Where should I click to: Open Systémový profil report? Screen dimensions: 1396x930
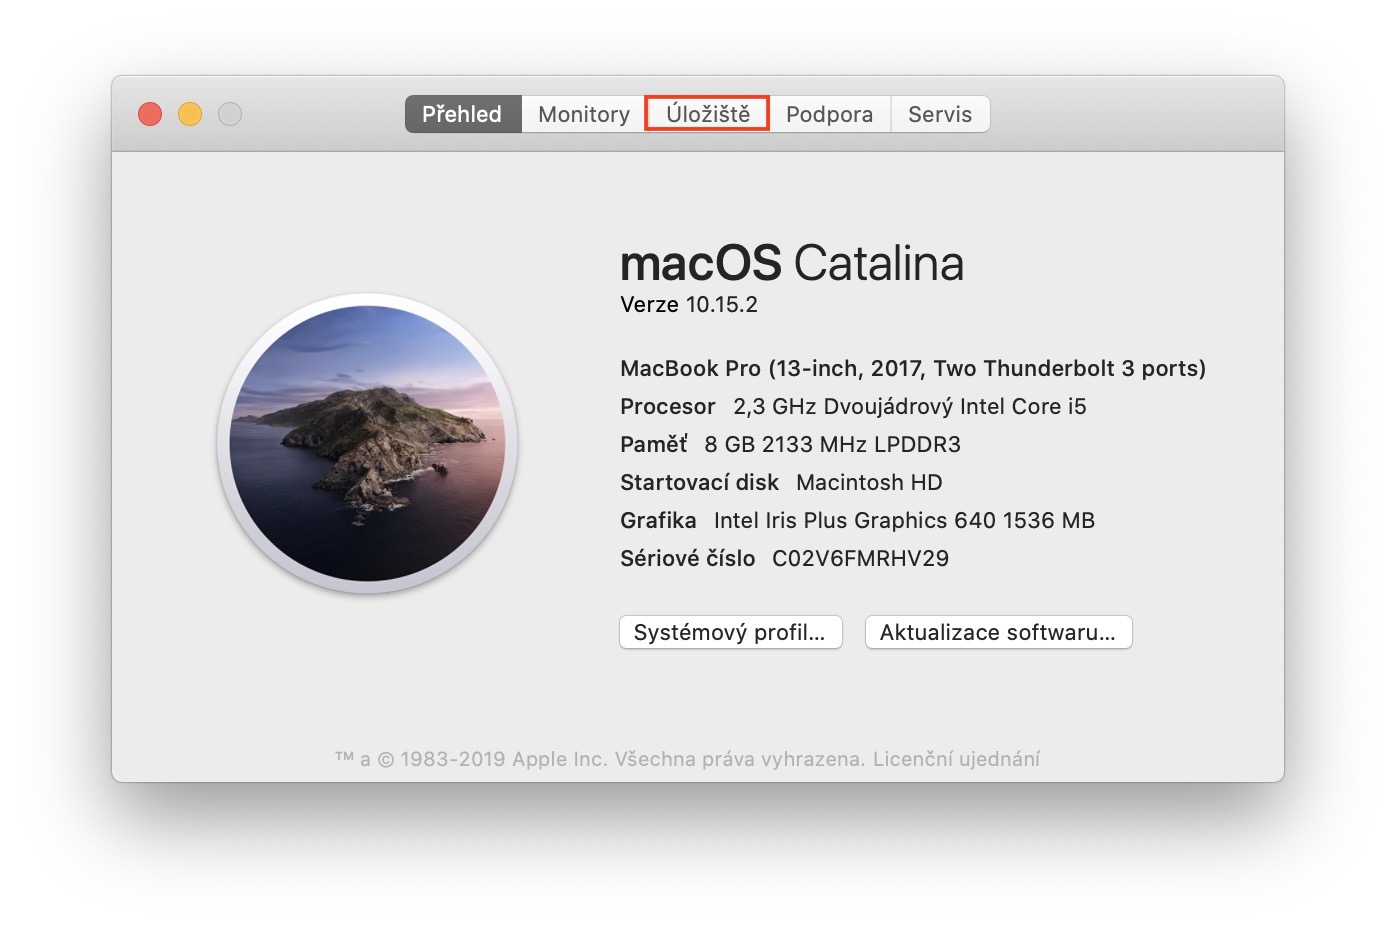[730, 632]
